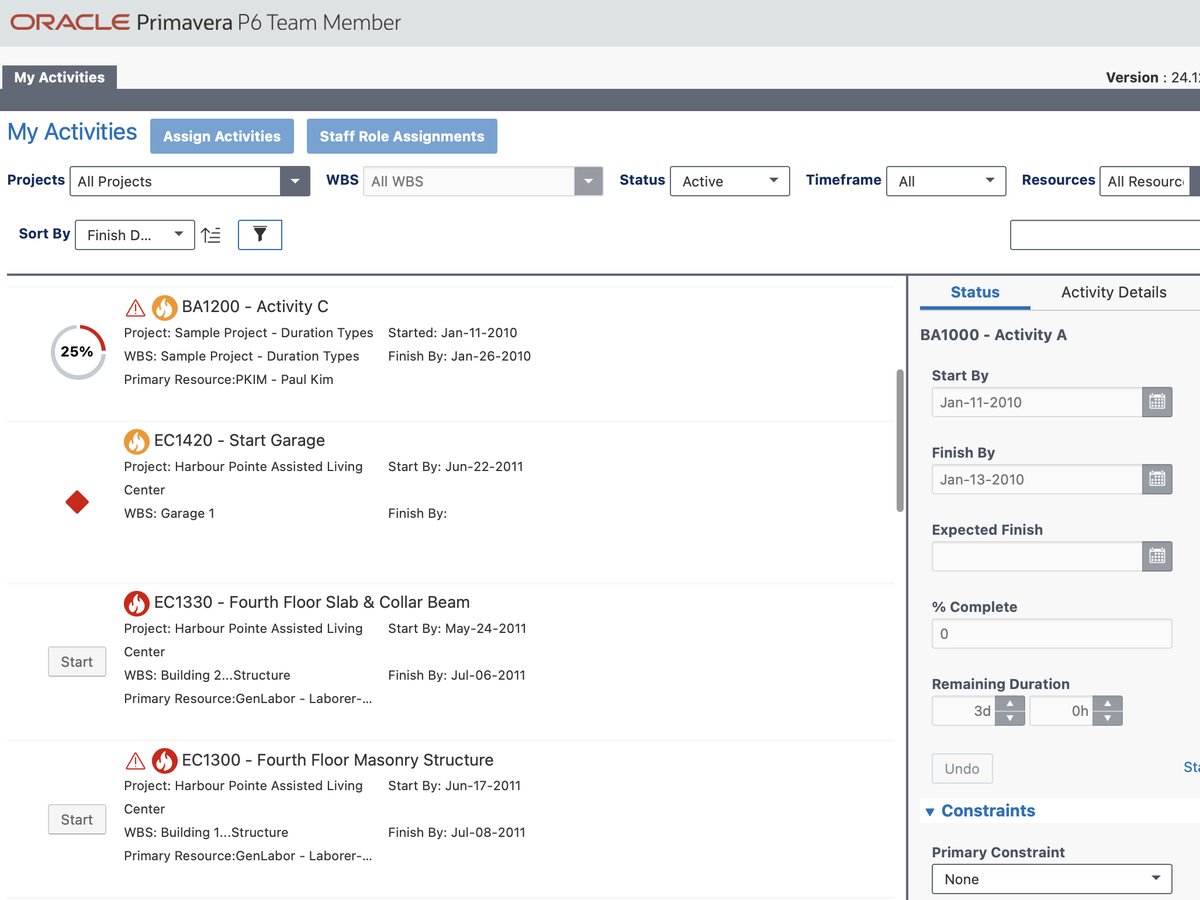Screen dimensions: 1200x900
Task: Click warning triangle on EC1300 Masonry Structure
Action: (x=135, y=760)
